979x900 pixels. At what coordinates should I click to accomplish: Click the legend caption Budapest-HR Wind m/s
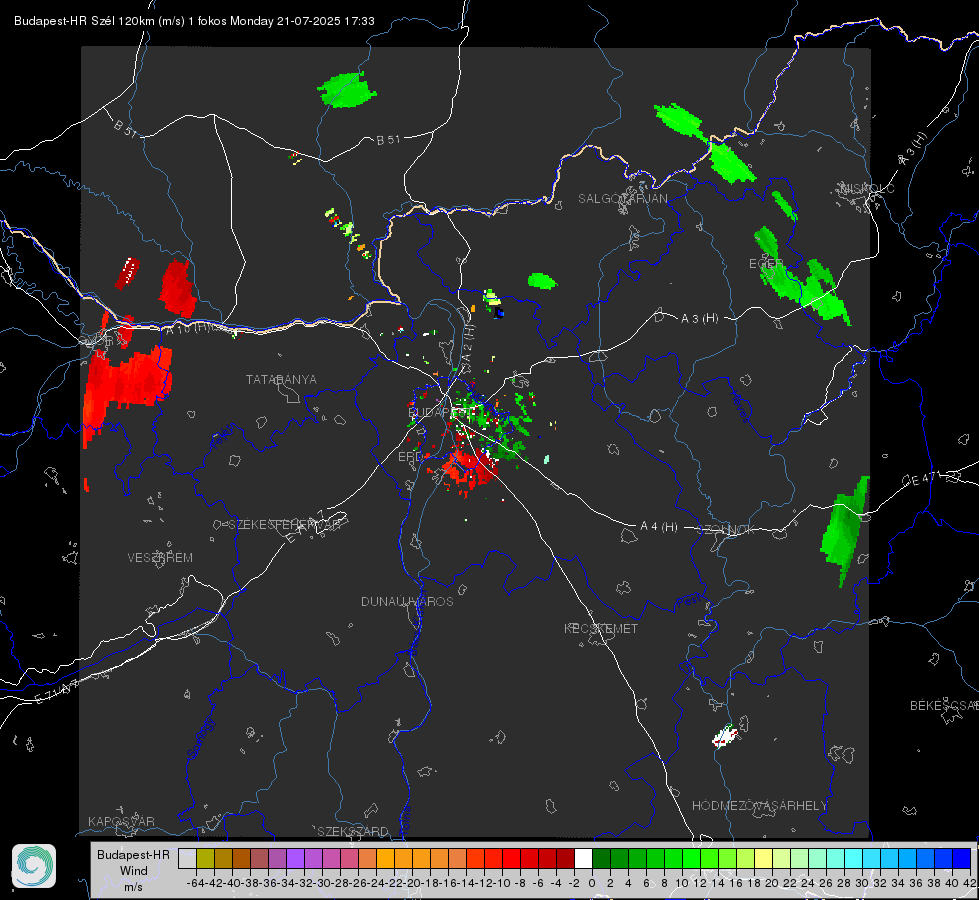[134, 871]
